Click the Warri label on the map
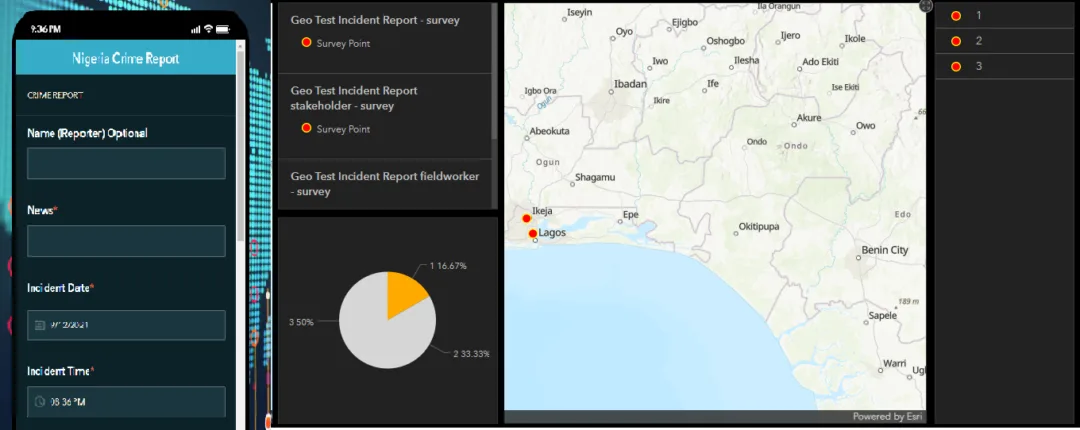 click(894, 363)
